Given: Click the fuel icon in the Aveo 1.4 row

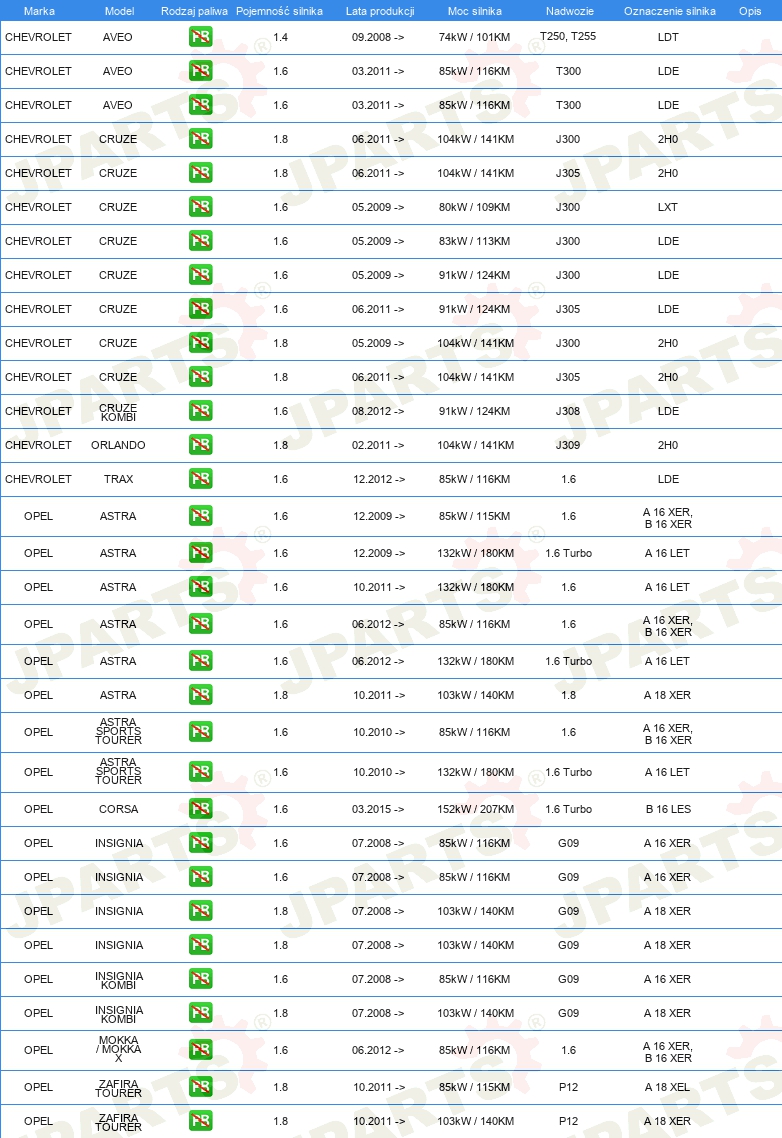Looking at the screenshot, I should [200, 36].
